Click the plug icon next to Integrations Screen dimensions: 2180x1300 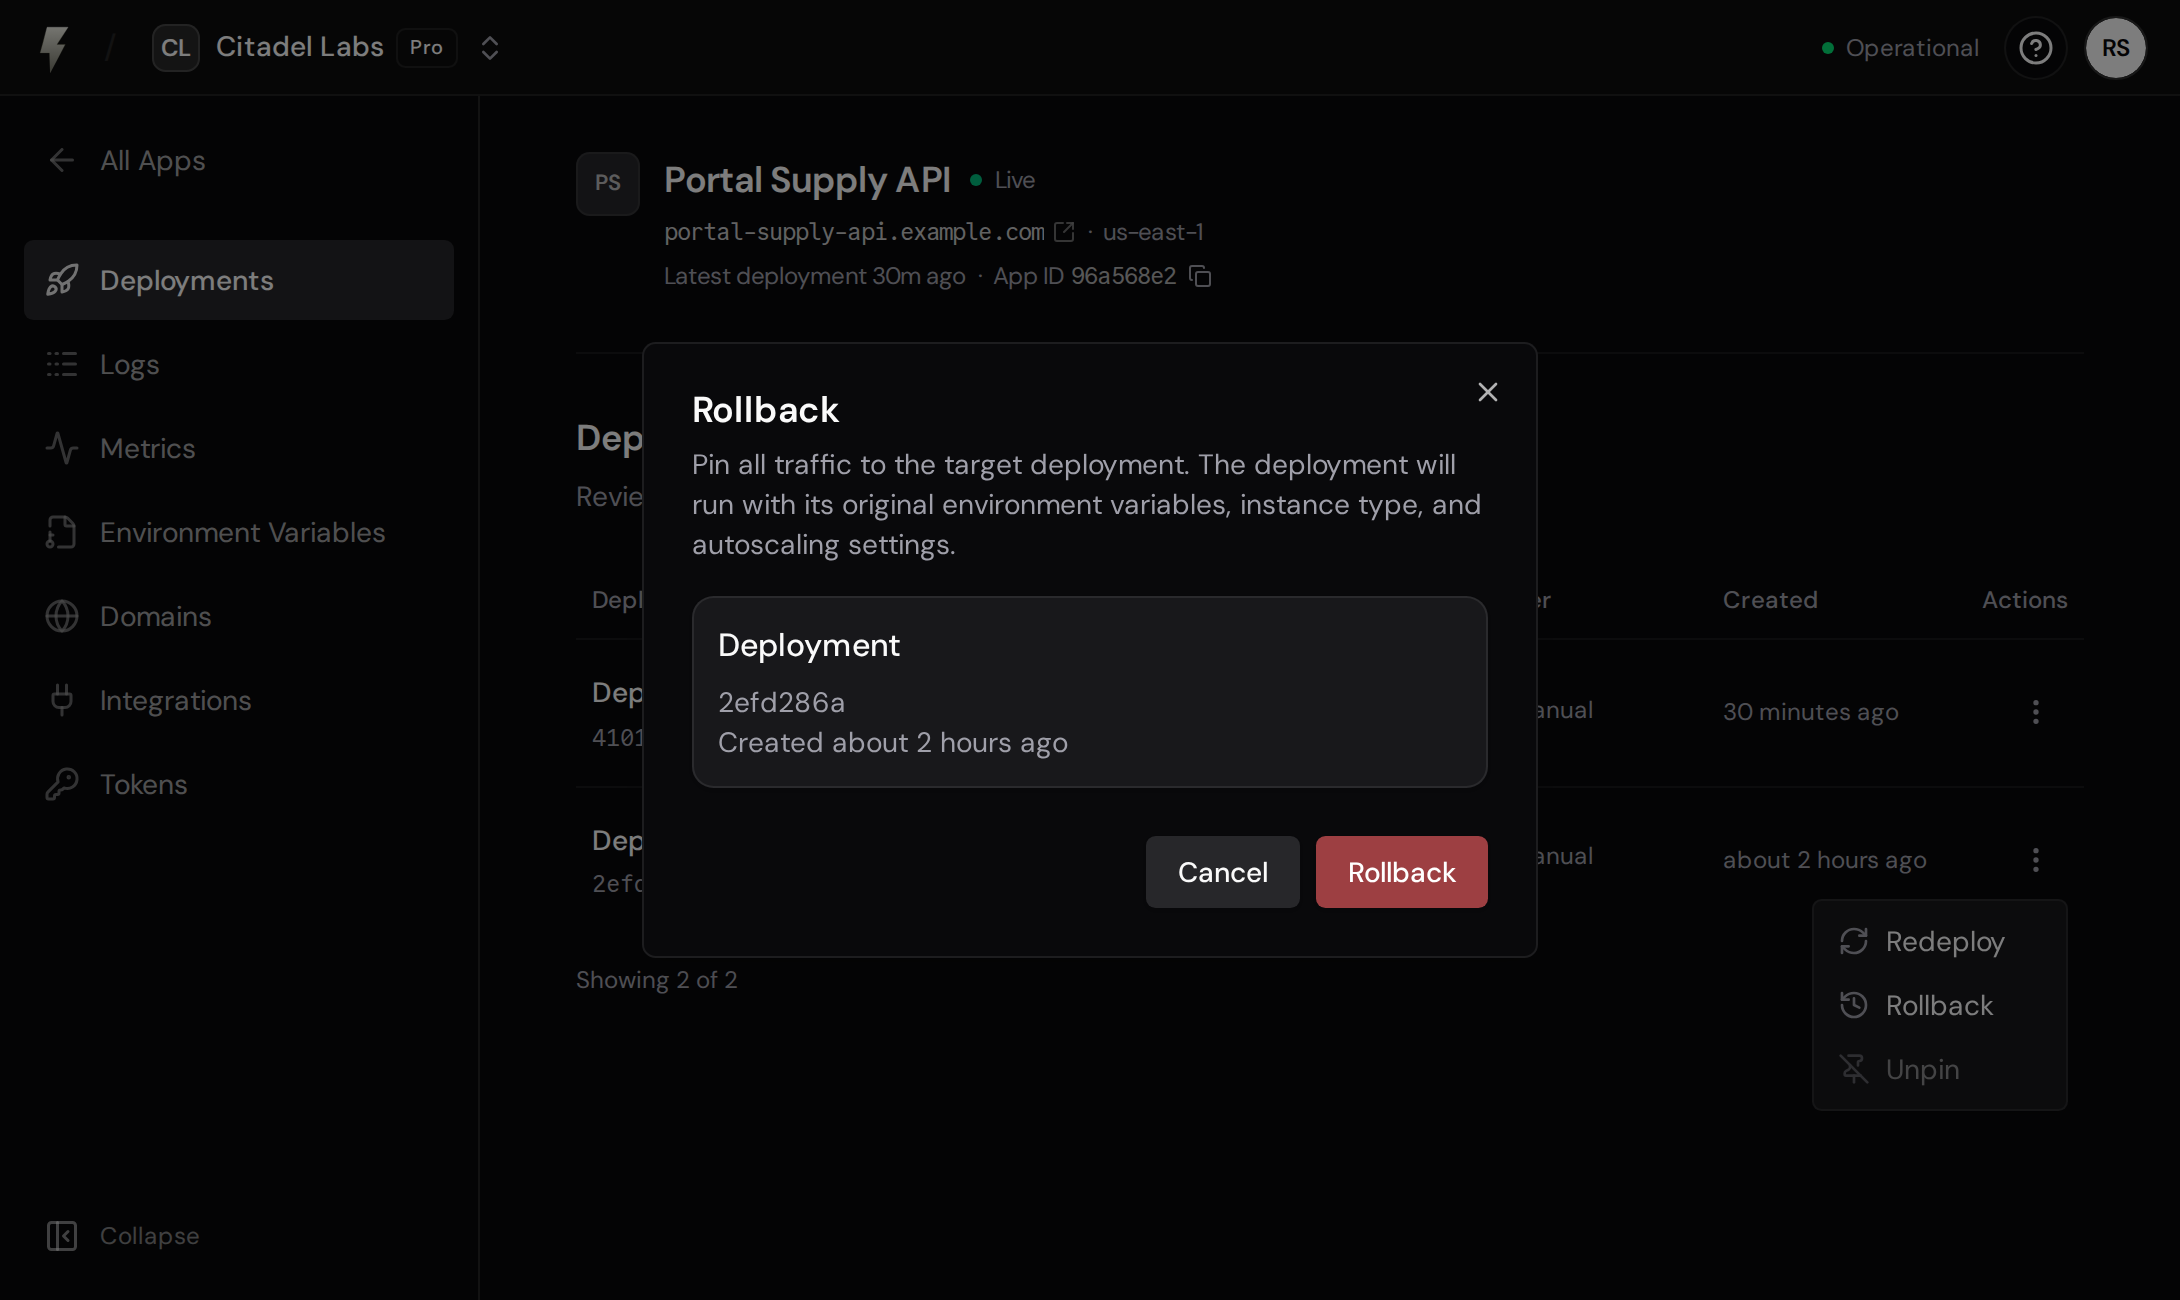click(62, 700)
